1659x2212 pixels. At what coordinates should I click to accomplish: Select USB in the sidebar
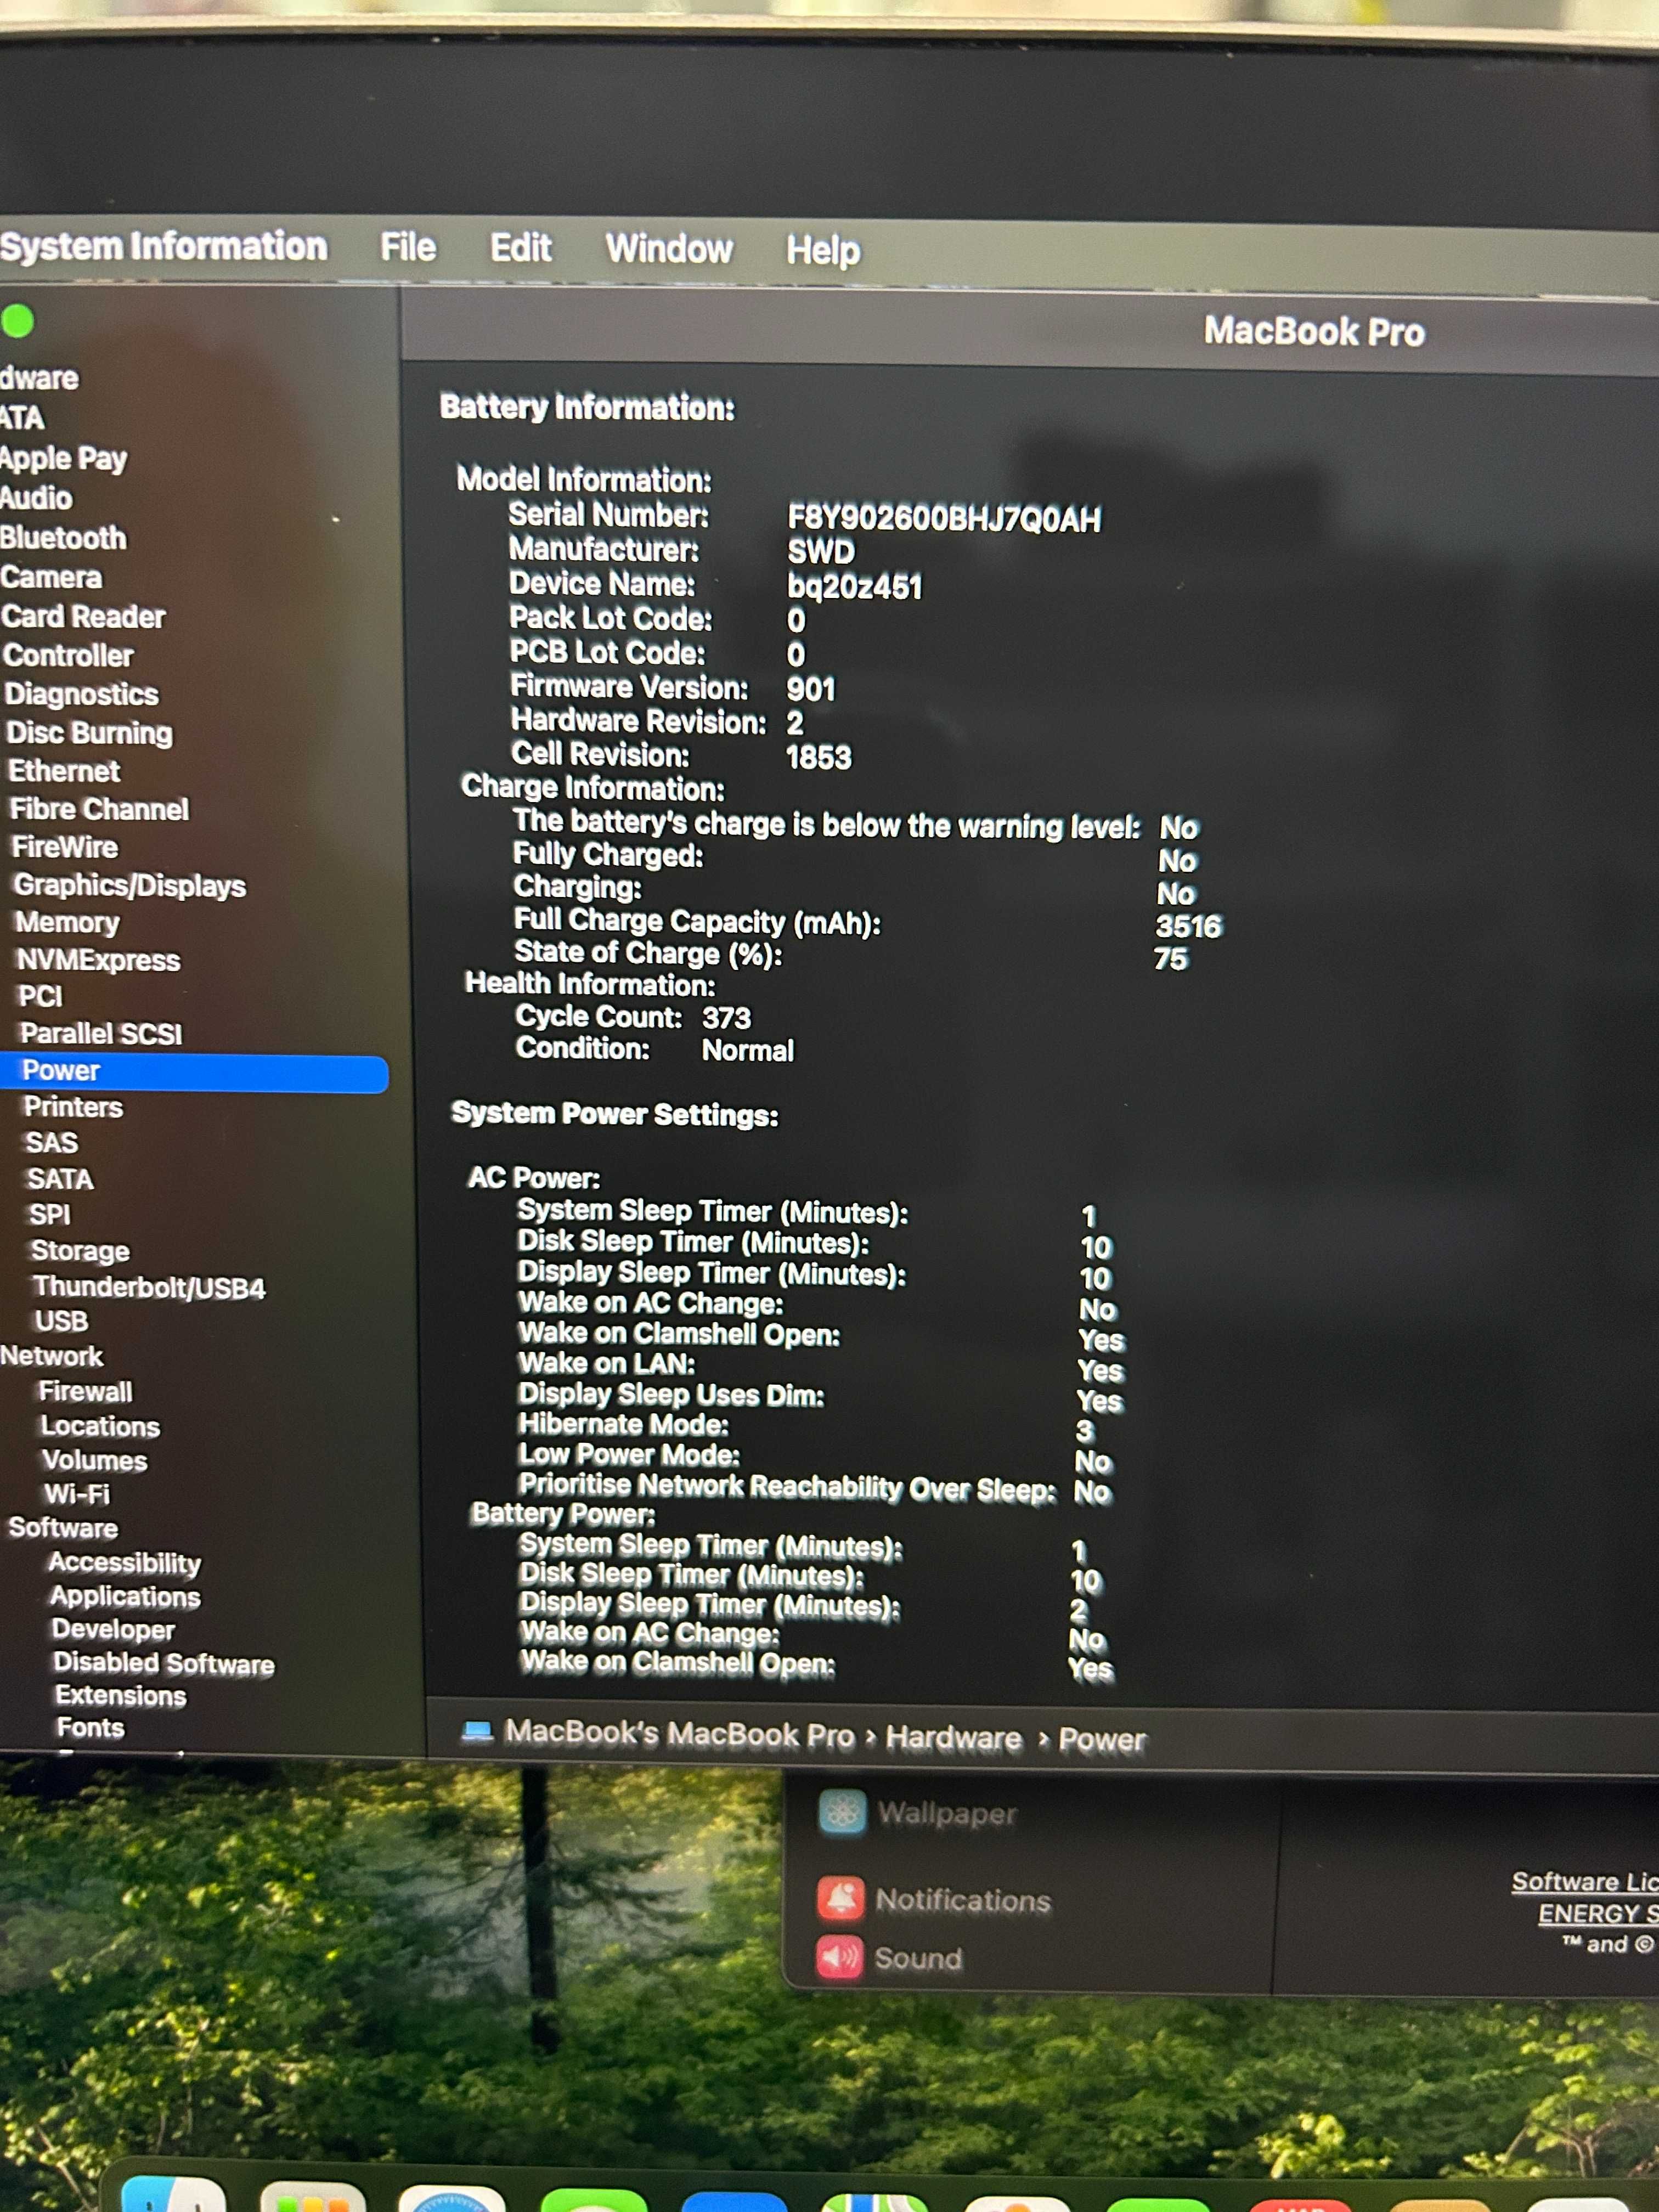click(x=62, y=1321)
